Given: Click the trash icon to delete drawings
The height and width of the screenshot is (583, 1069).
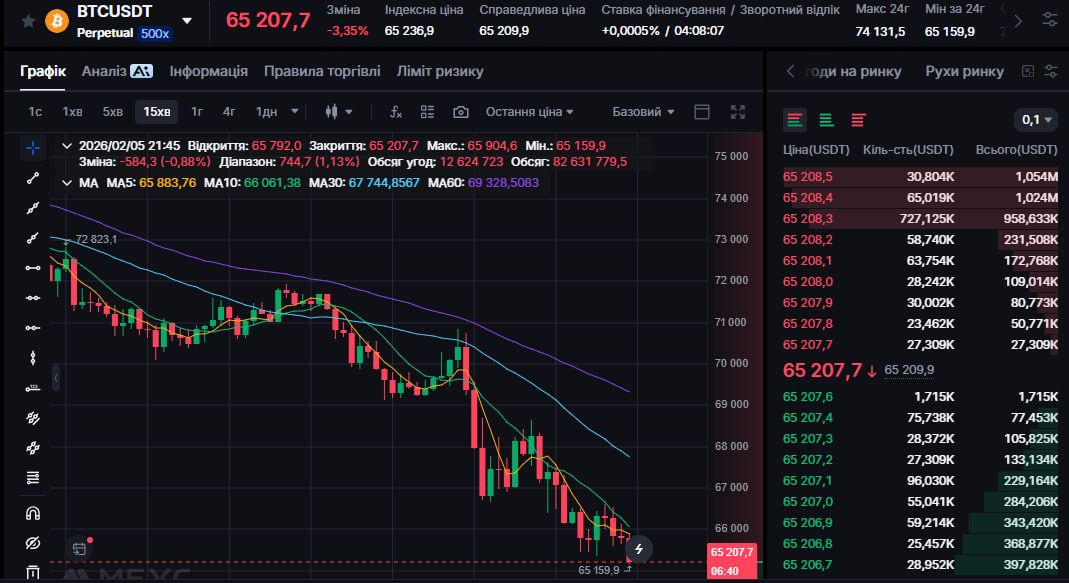Looking at the screenshot, I should pyautogui.click(x=33, y=573).
